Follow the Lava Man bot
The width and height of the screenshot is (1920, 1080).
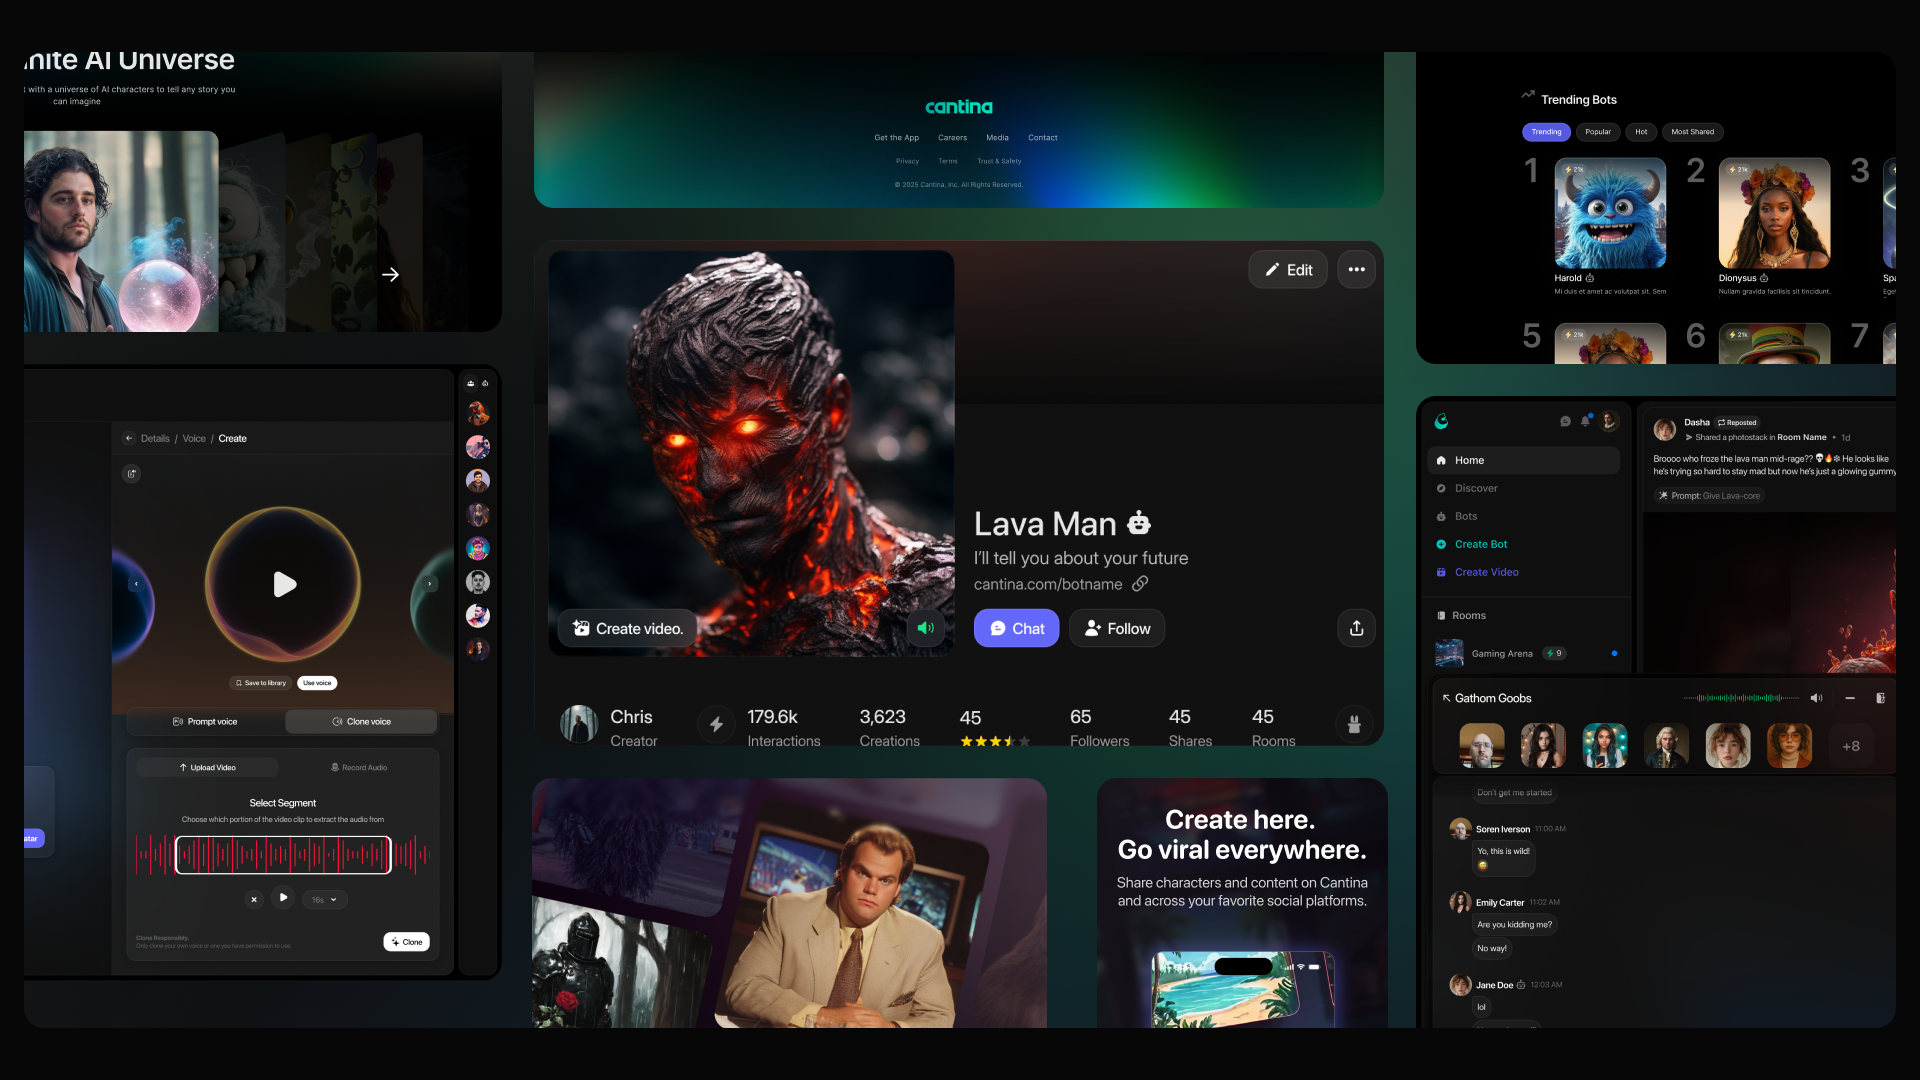[1117, 628]
